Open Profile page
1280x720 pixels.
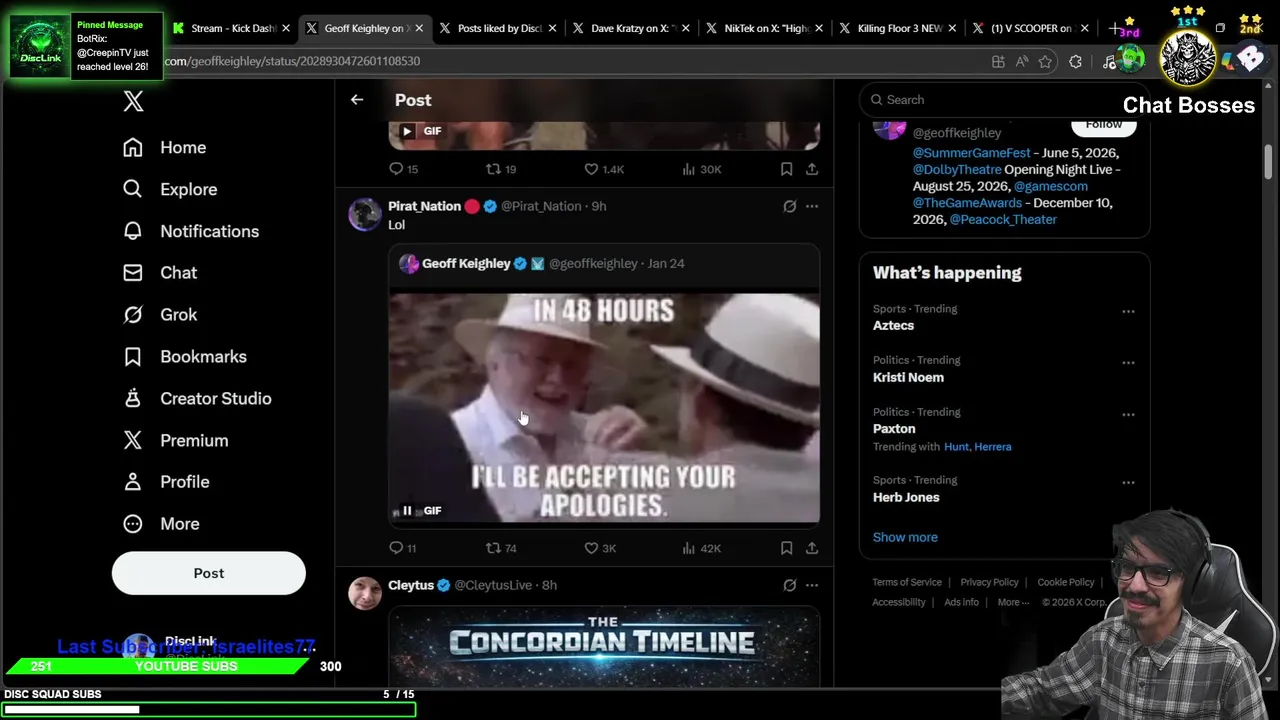(x=165, y=482)
